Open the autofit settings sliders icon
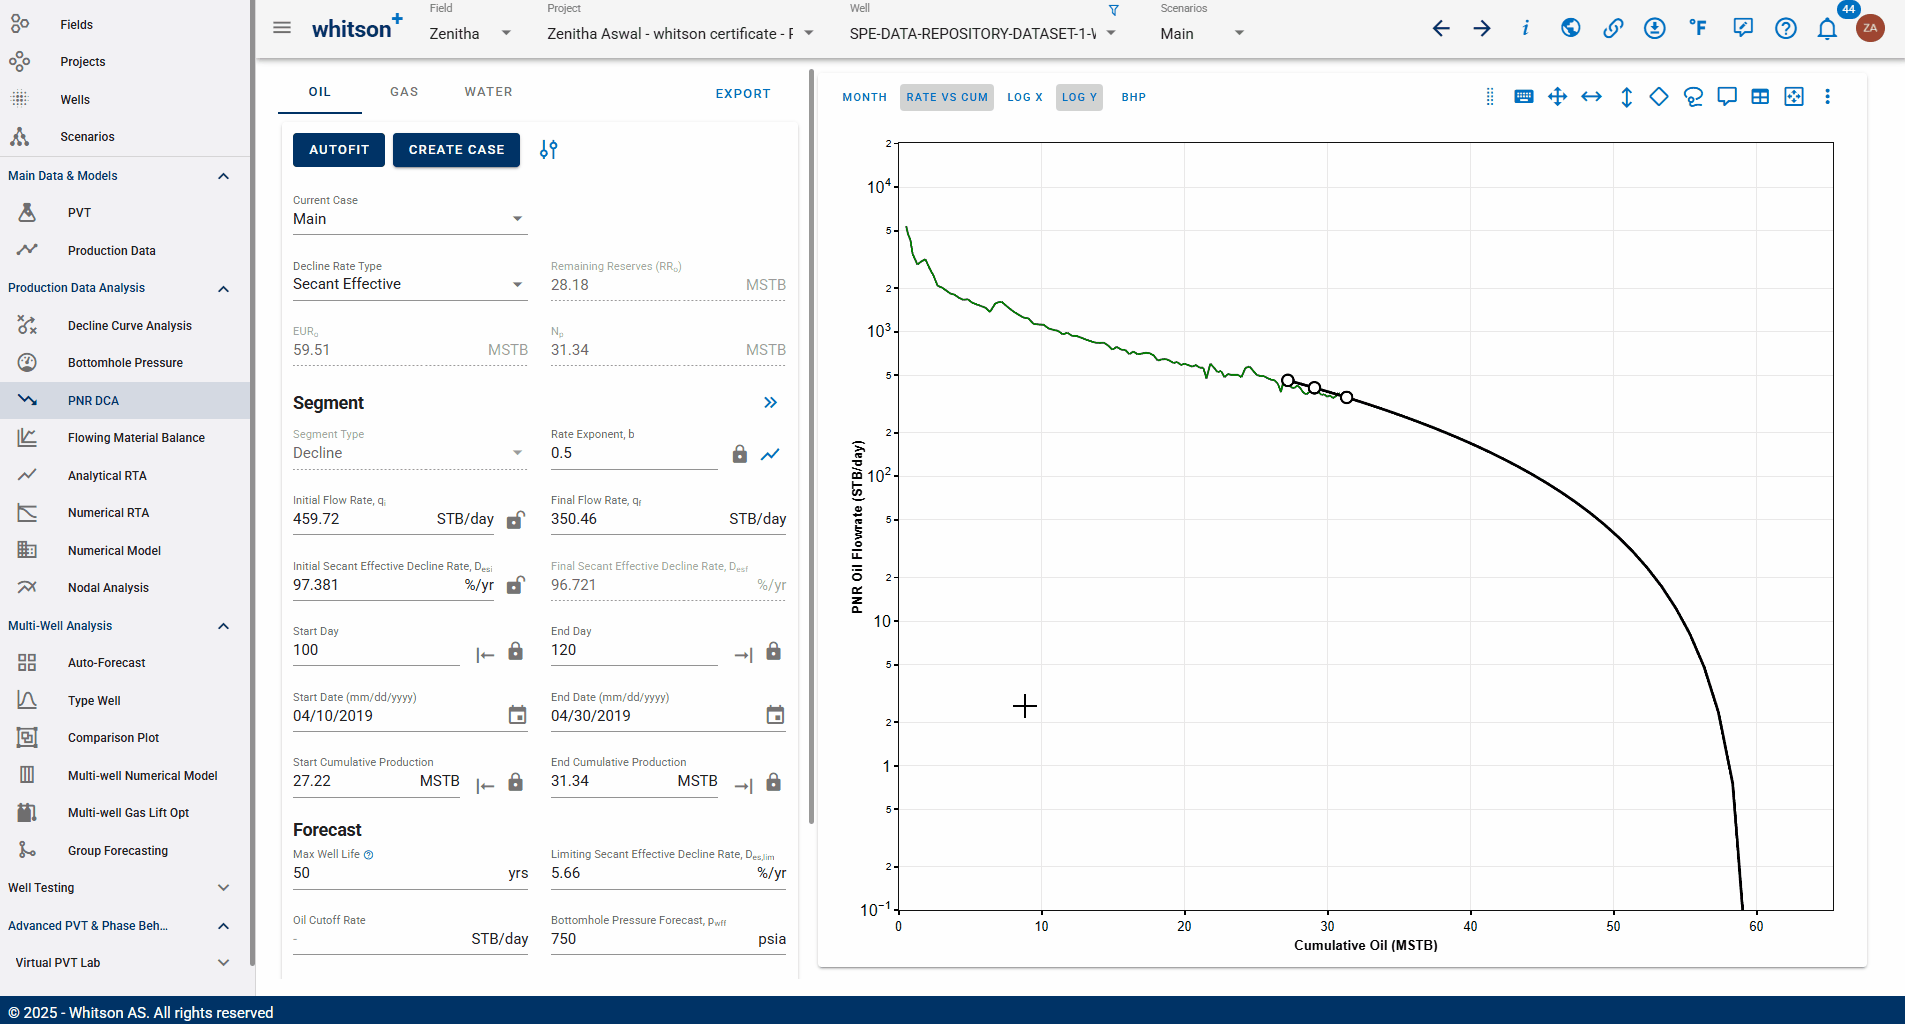The image size is (1905, 1024). 548,150
